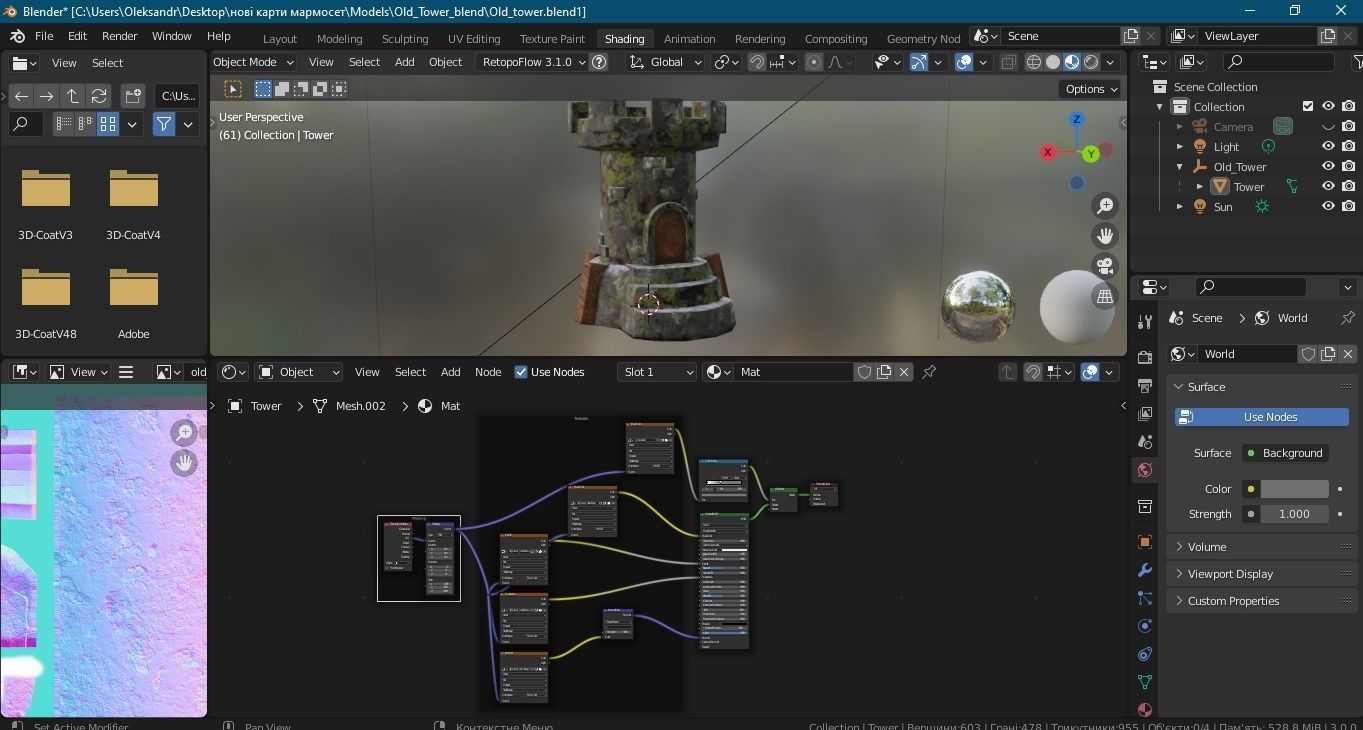Viewport: 1363px width, 730px height.
Task: Click the Y axis on navigation gizmo
Action: (x=1091, y=154)
